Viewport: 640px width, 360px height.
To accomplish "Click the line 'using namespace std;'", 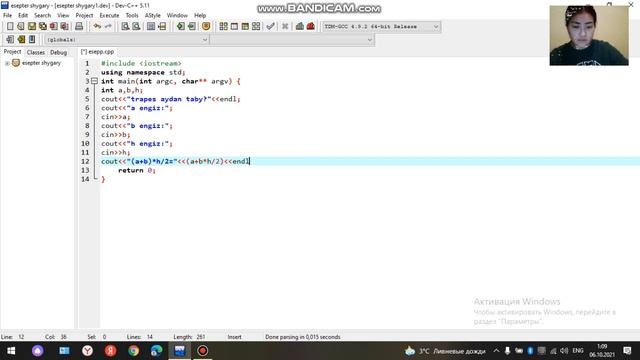I will (143, 72).
